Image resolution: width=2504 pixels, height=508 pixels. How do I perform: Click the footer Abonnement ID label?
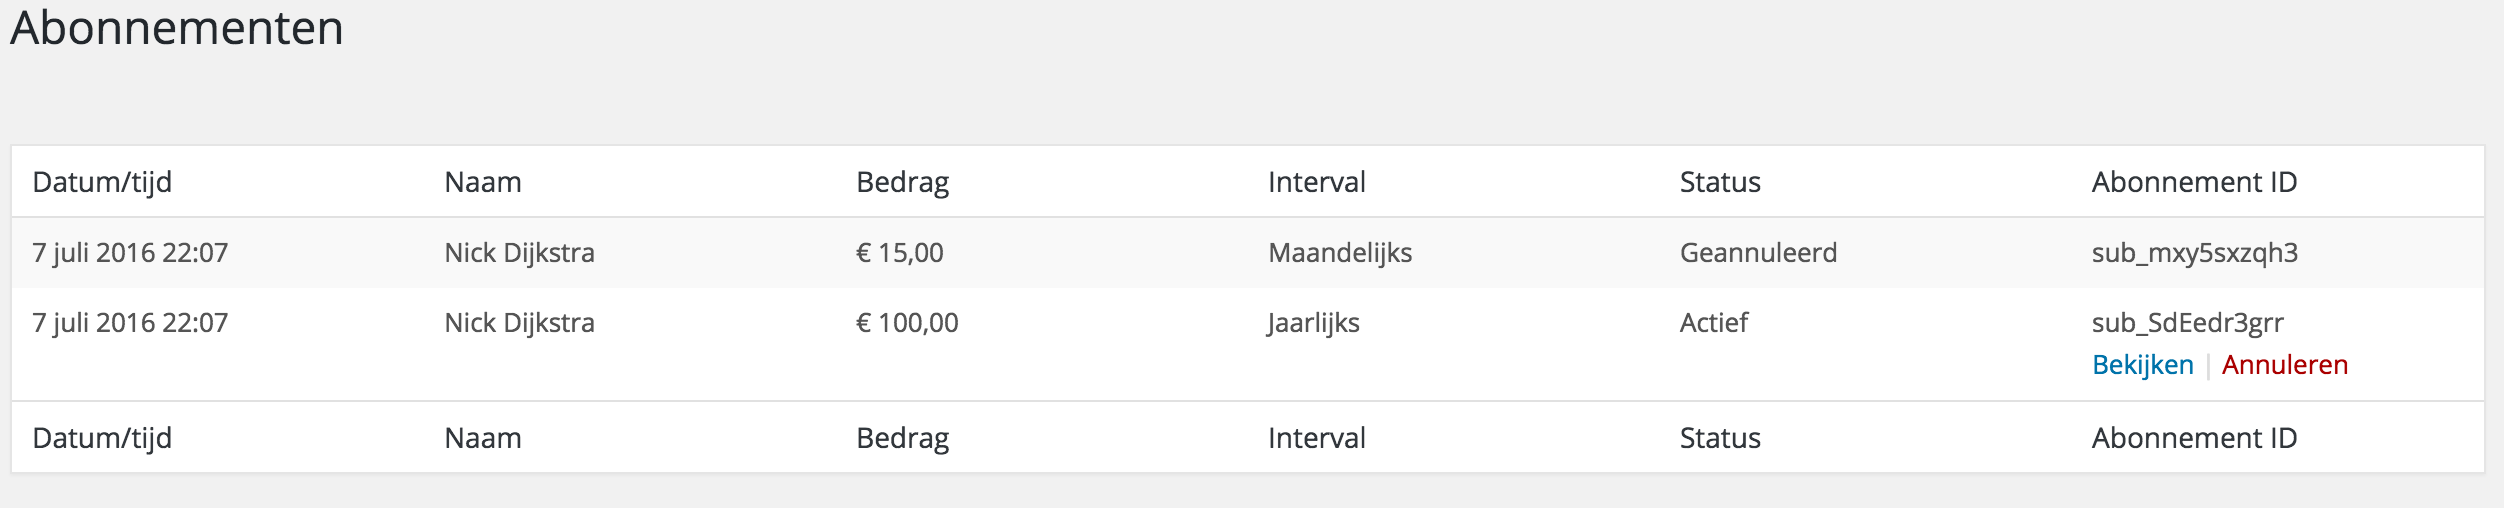pos(2194,438)
